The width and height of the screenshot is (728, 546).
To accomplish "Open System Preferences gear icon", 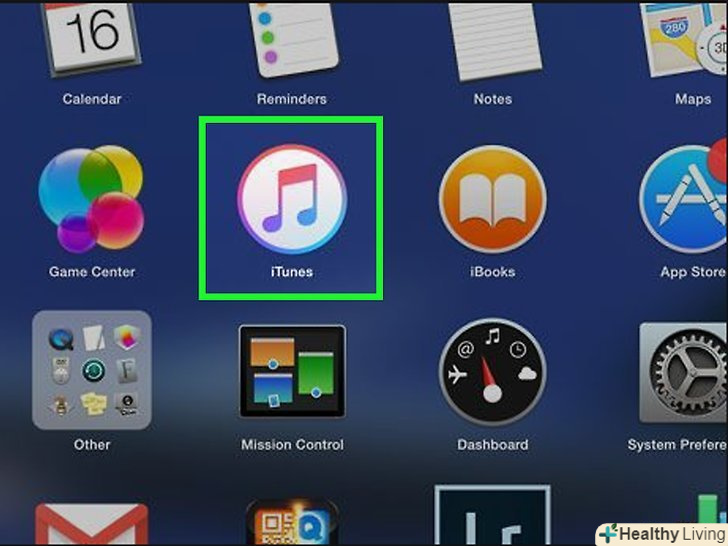I will (x=683, y=373).
